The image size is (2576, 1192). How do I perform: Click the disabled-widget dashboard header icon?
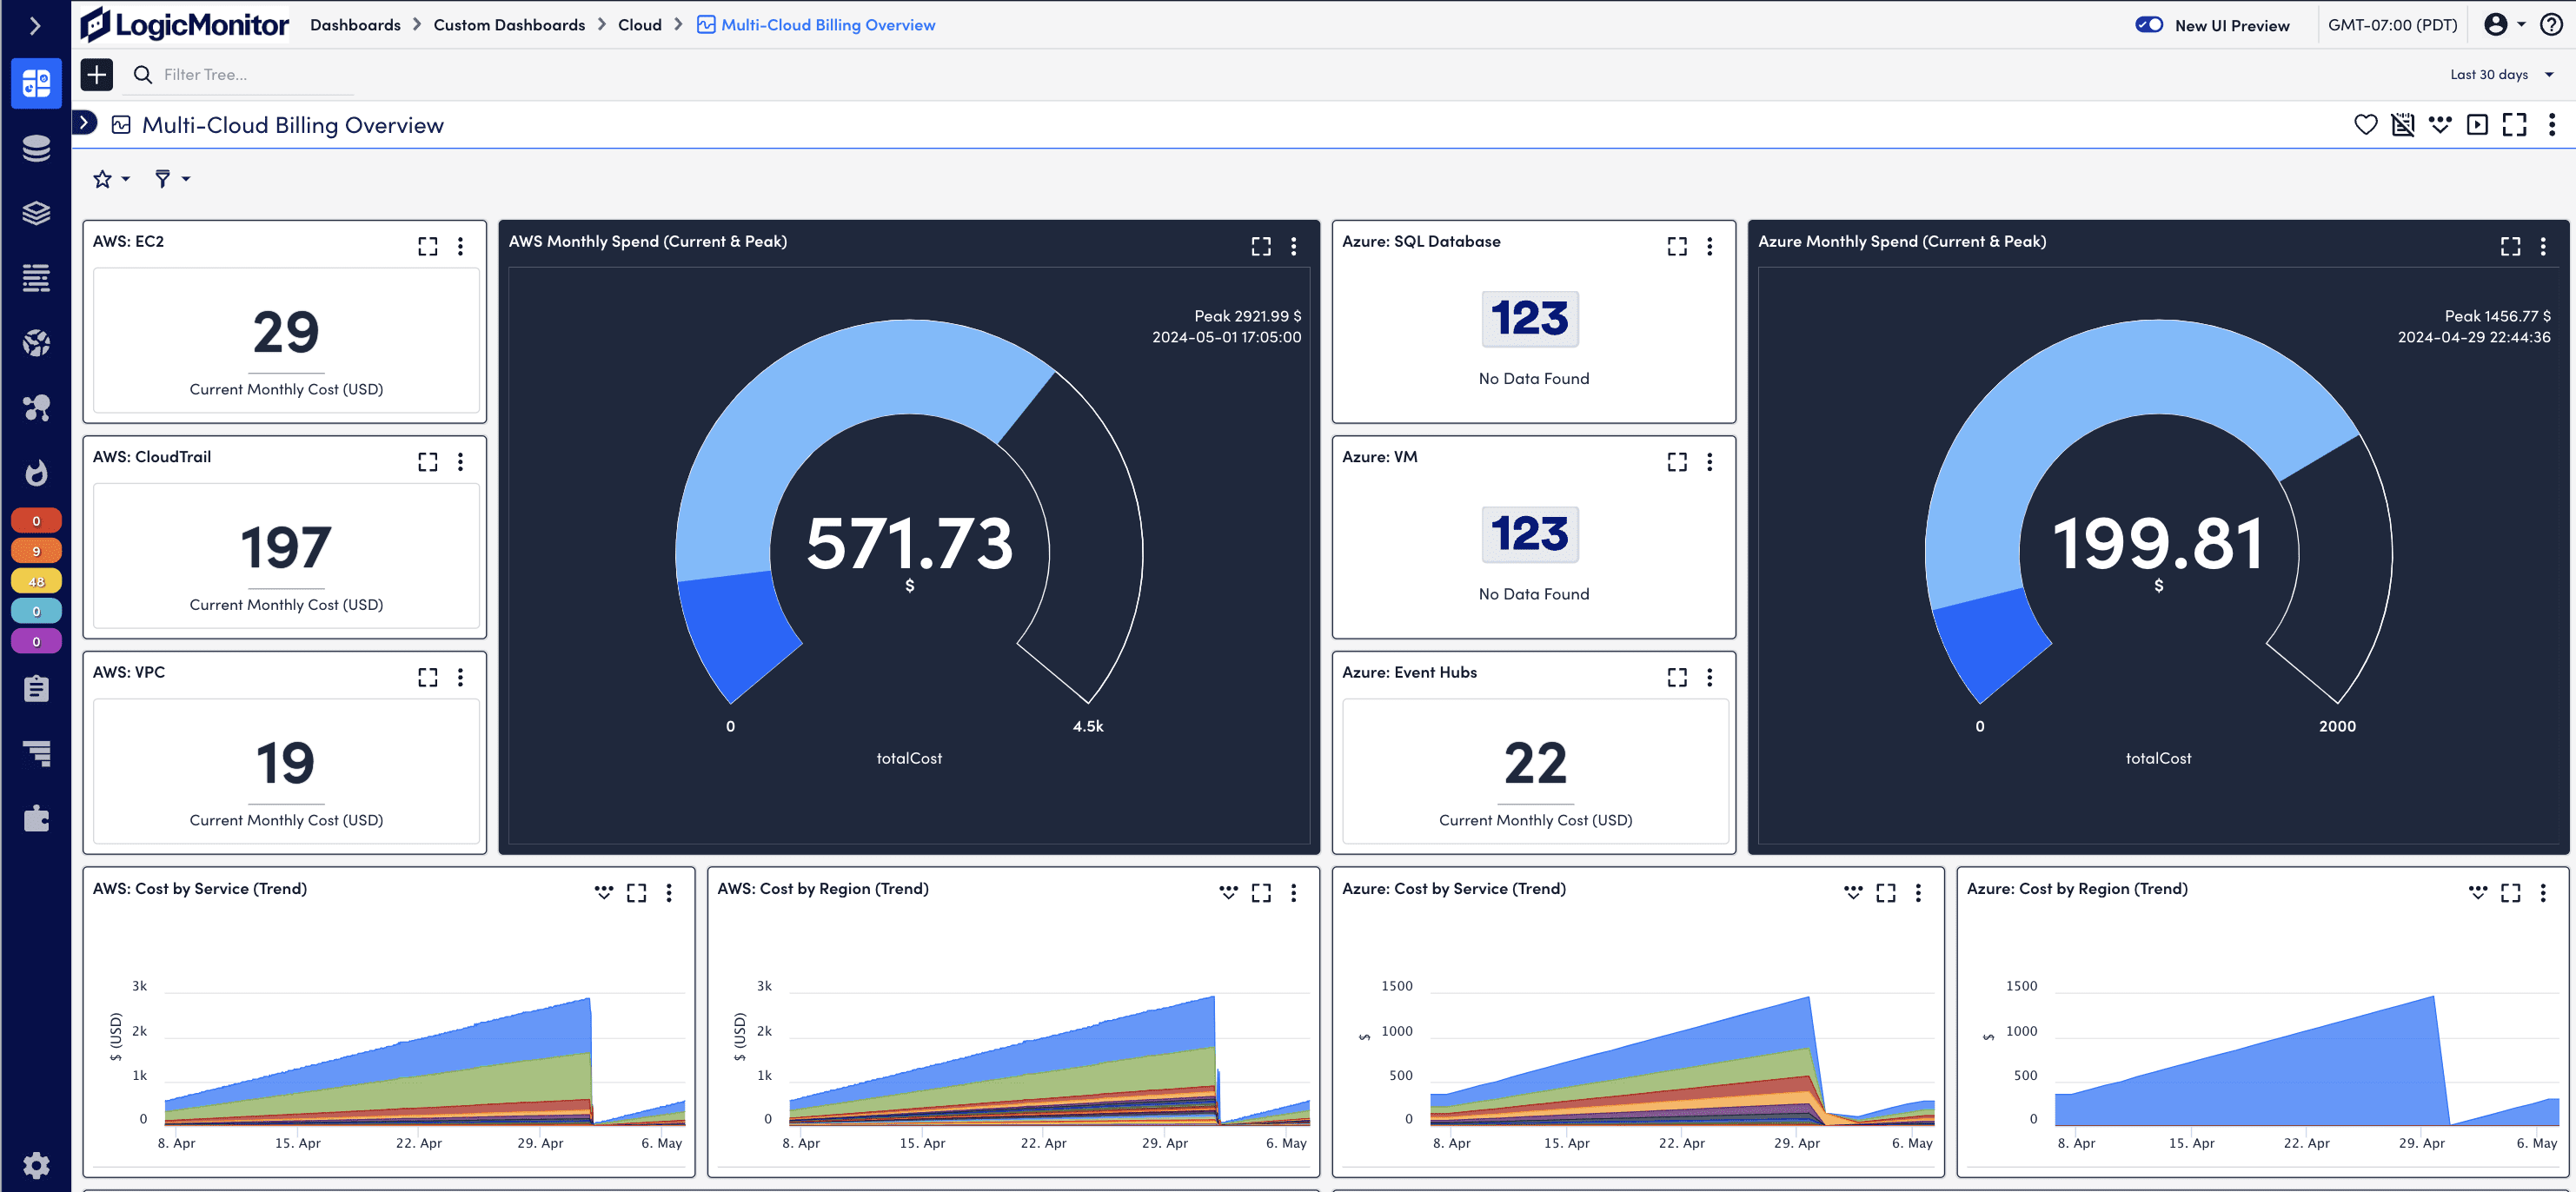point(2402,124)
